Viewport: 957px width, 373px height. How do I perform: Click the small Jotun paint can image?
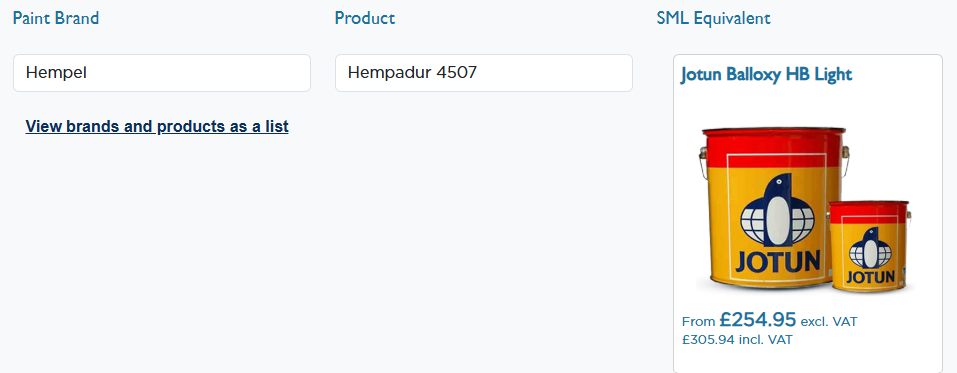(x=870, y=246)
